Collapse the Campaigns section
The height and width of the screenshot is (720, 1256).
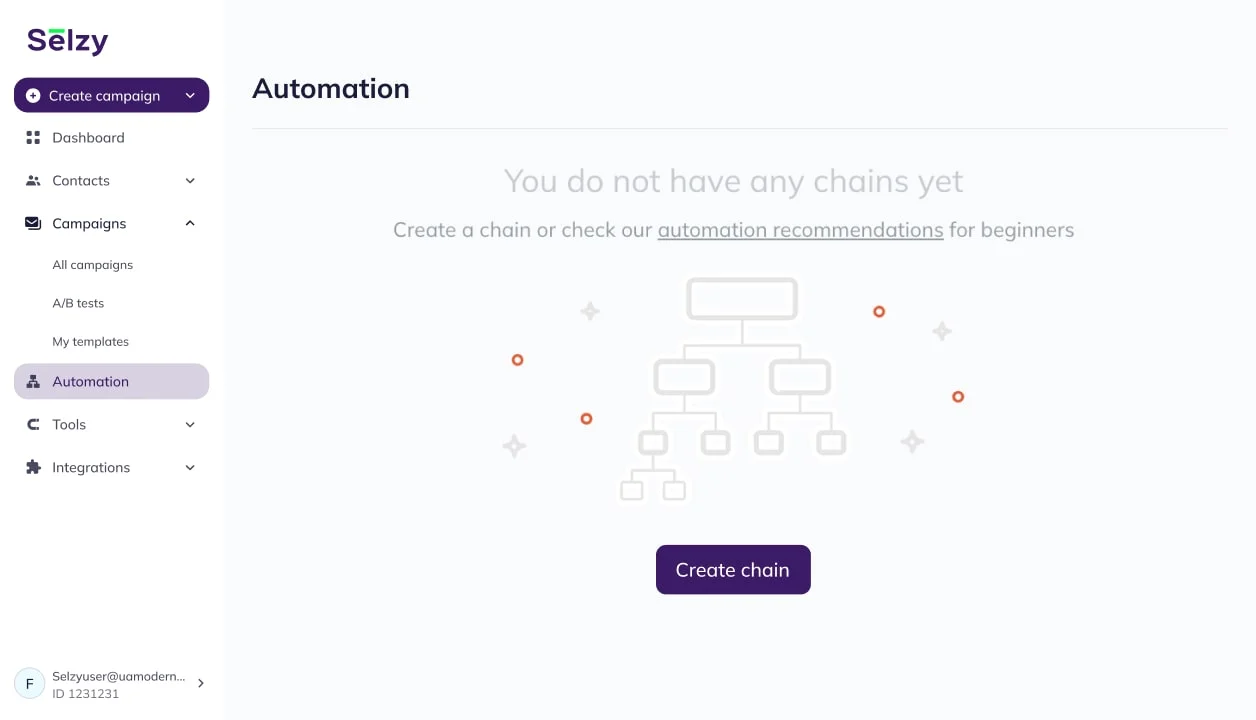pos(190,223)
